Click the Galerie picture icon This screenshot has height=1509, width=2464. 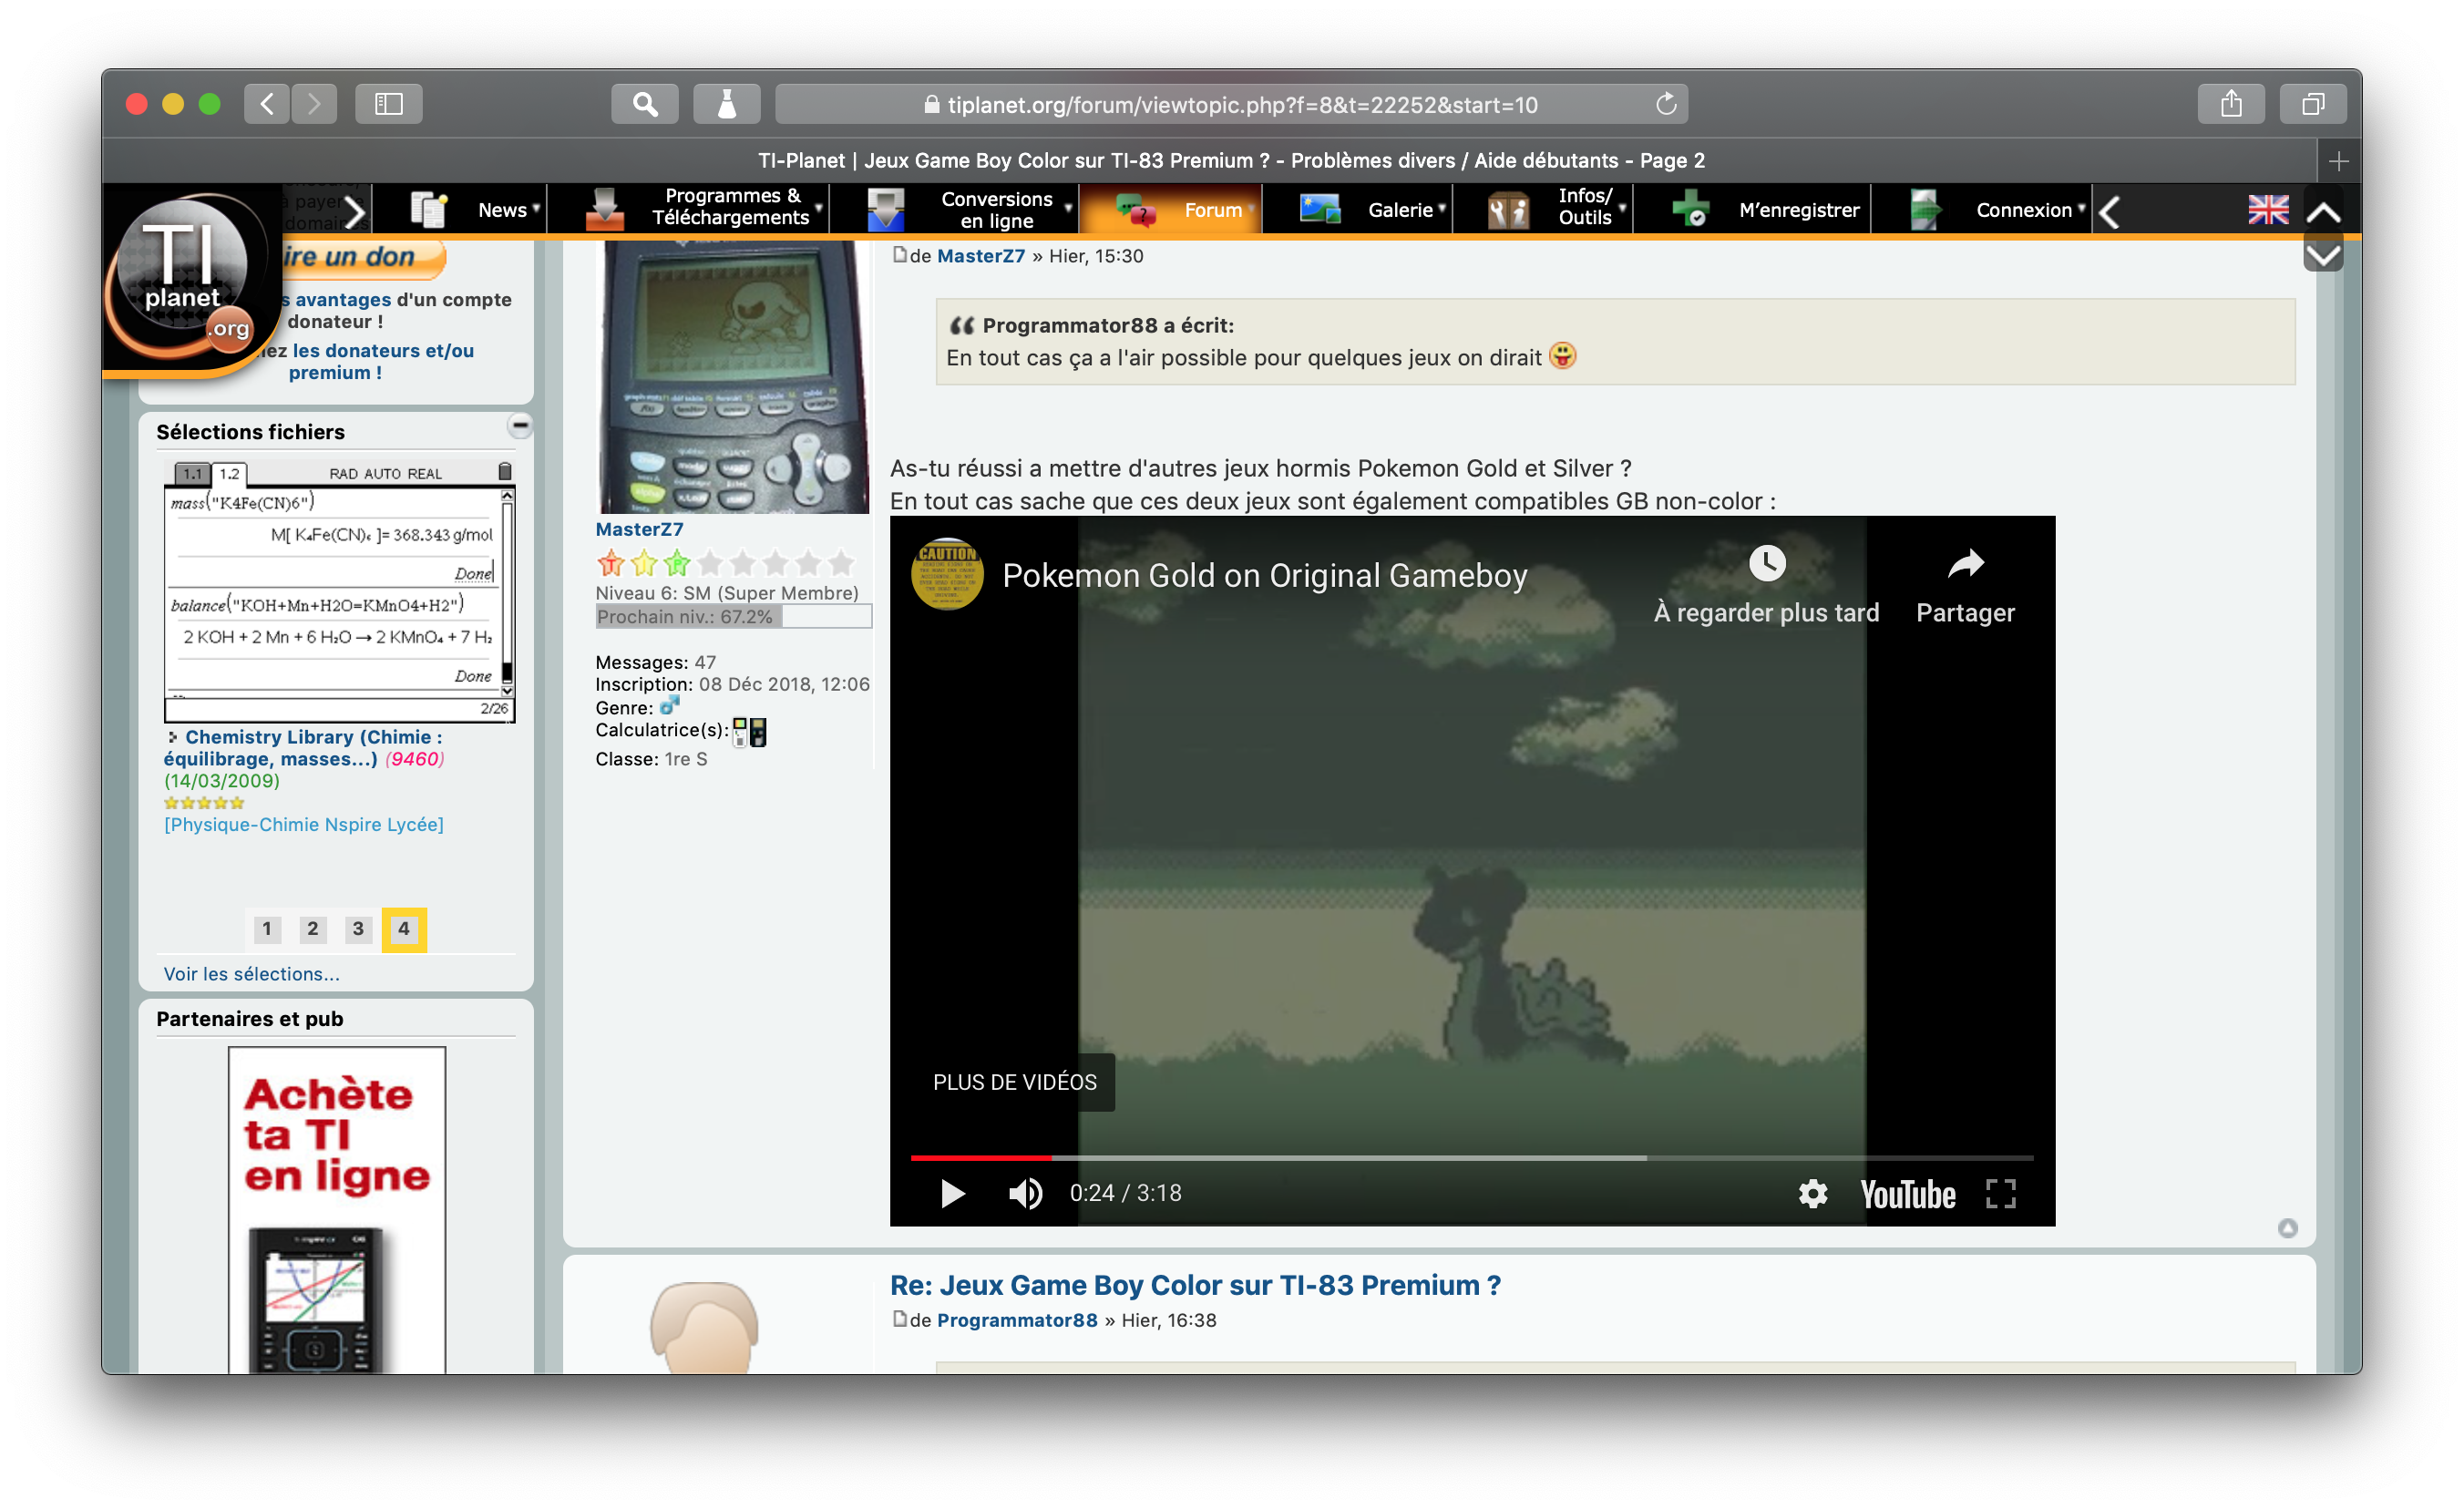click(x=1319, y=209)
